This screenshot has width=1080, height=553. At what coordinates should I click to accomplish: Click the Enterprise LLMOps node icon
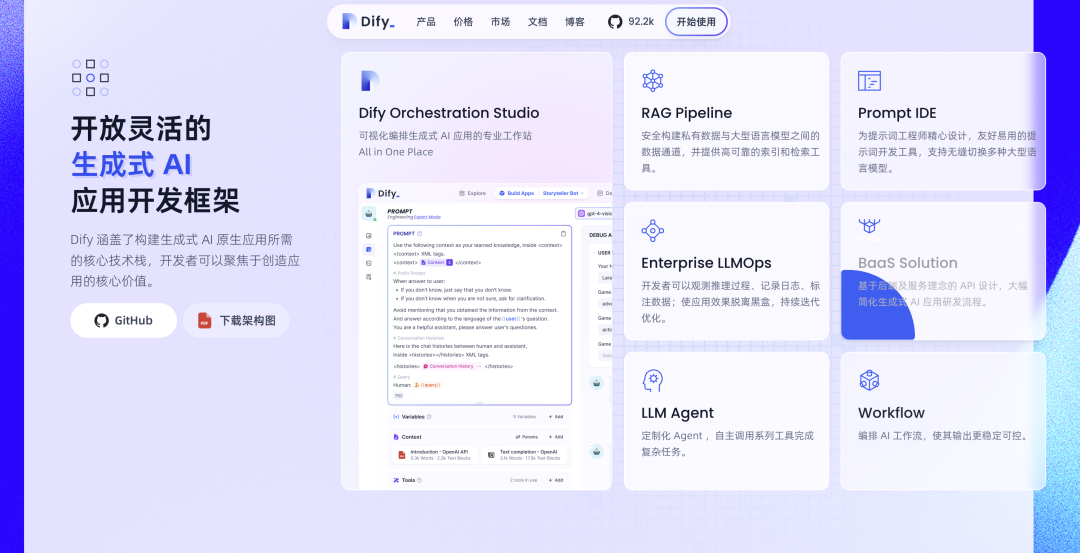pyautogui.click(x=652, y=231)
